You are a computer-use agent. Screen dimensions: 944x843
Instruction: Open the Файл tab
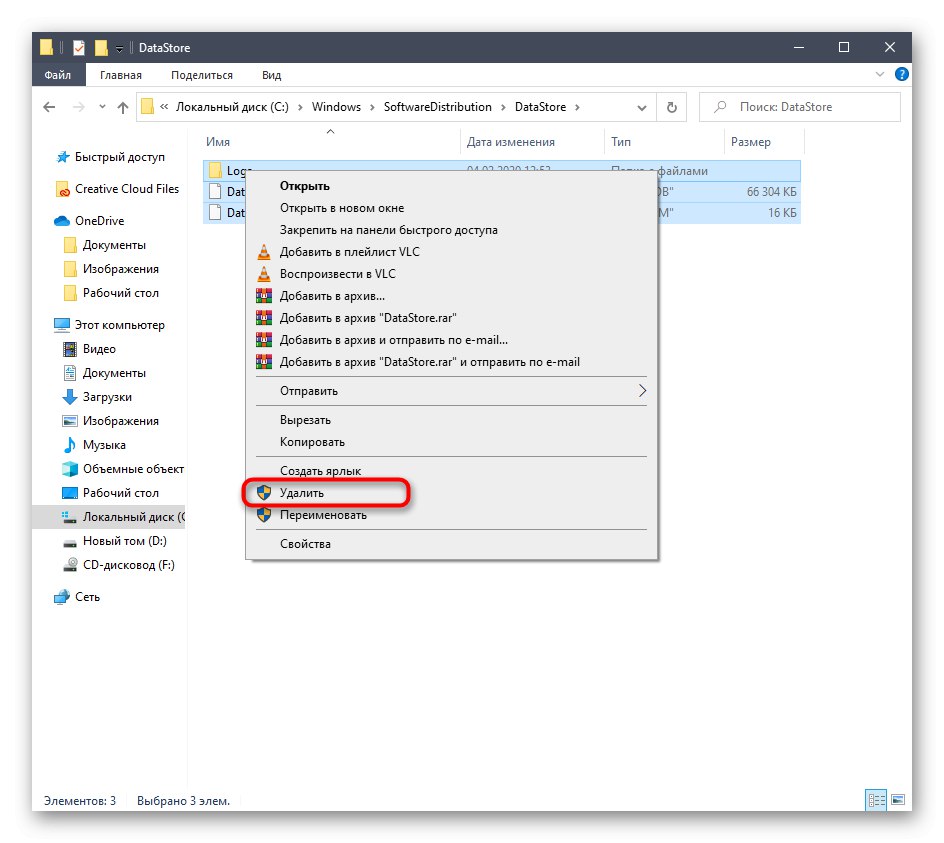(58, 75)
